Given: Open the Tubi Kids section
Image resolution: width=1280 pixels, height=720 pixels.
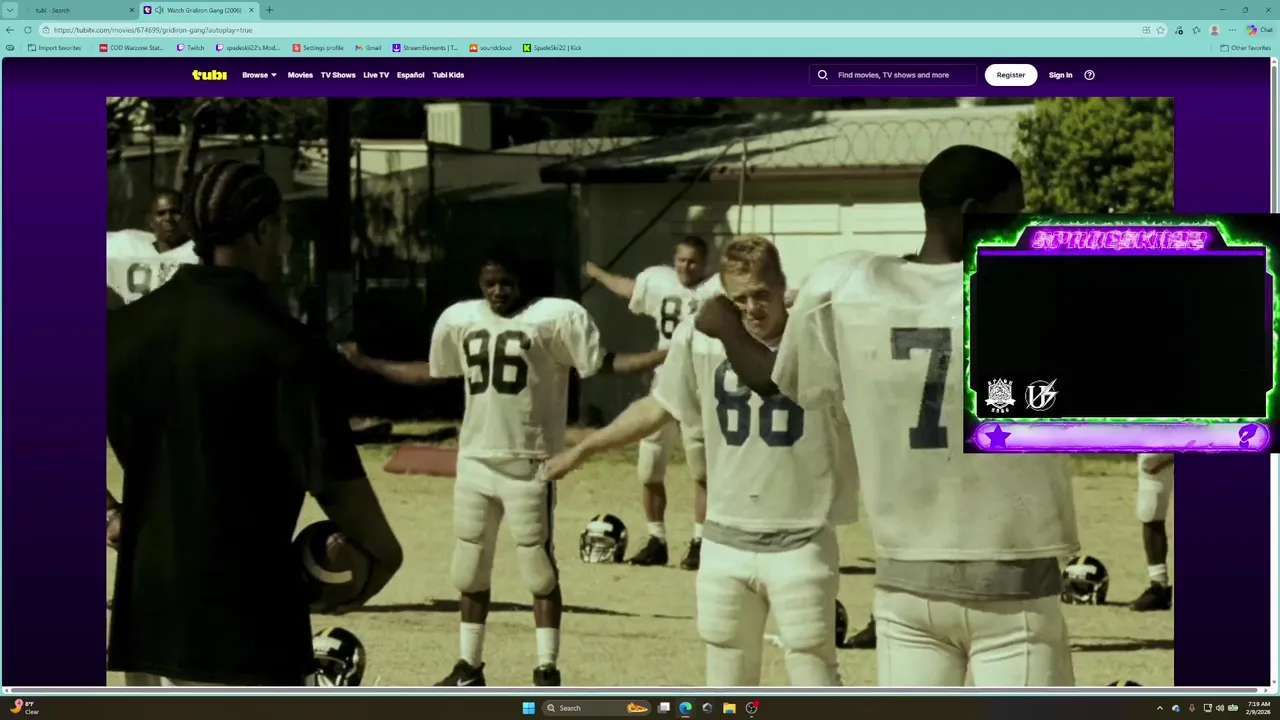Looking at the screenshot, I should coord(448,75).
